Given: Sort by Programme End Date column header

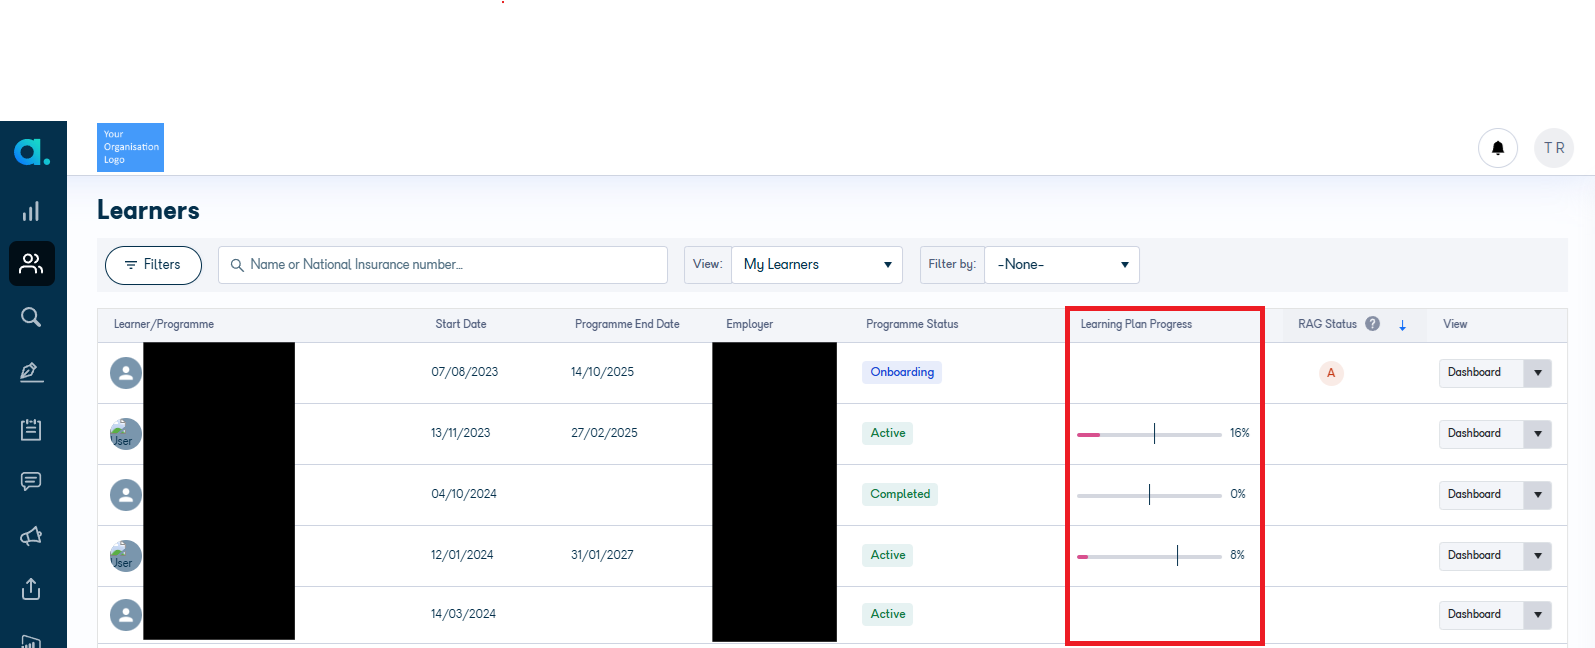Looking at the screenshot, I should 627,325.
